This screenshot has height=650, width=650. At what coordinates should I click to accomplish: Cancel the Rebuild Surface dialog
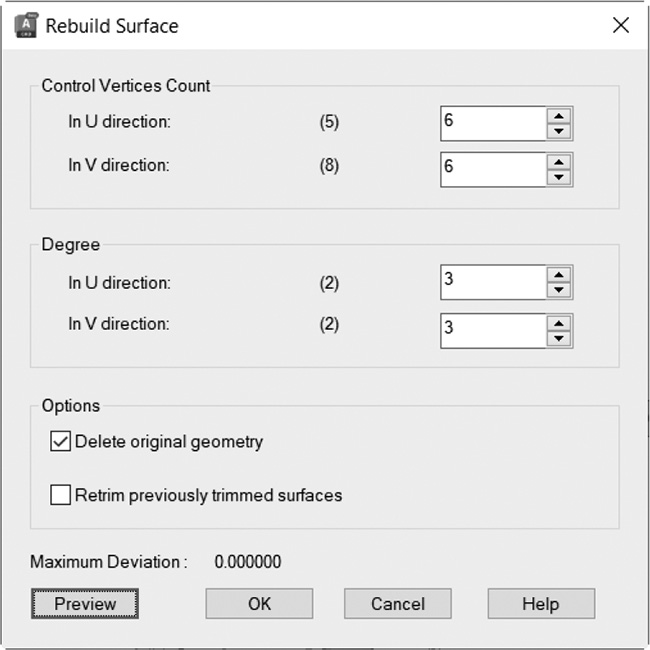pos(398,604)
